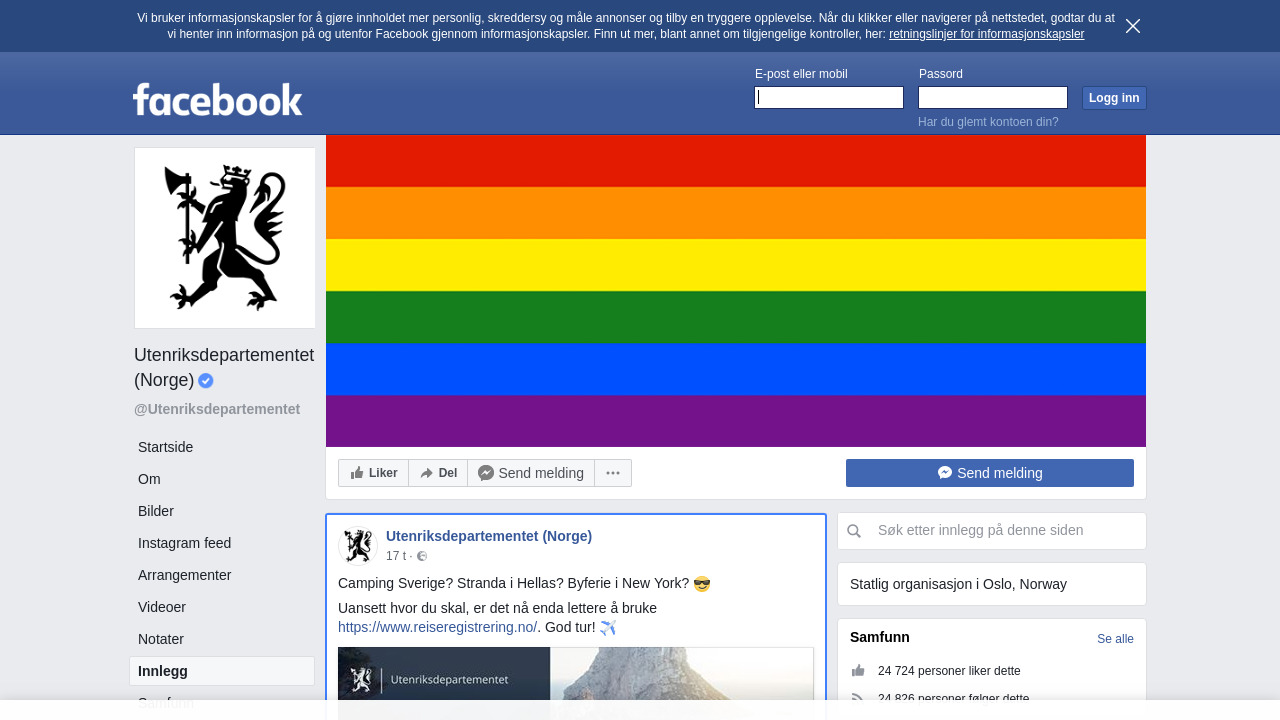Click the Logg inn button

(x=1114, y=98)
